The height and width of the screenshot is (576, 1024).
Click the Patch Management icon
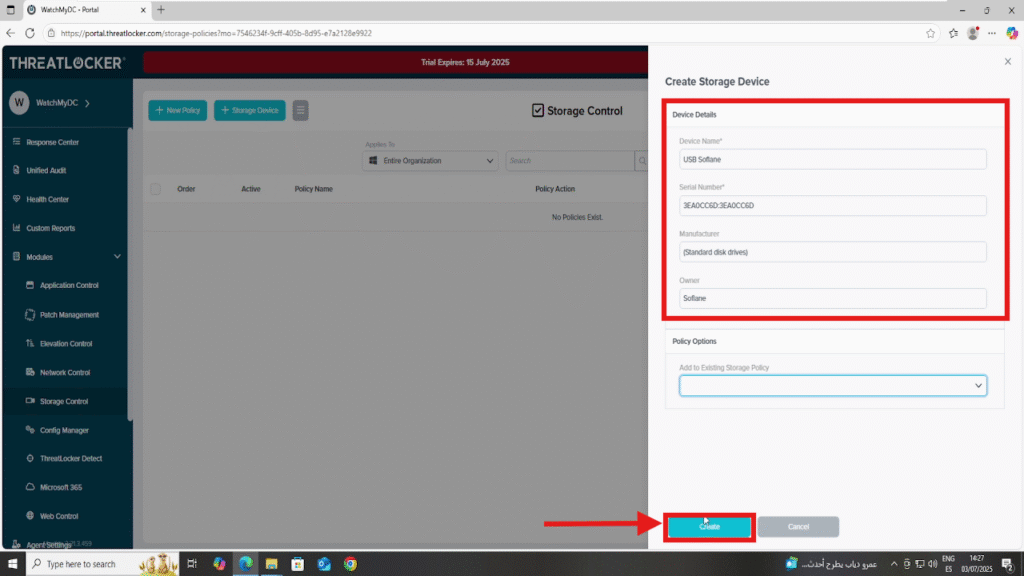30,314
